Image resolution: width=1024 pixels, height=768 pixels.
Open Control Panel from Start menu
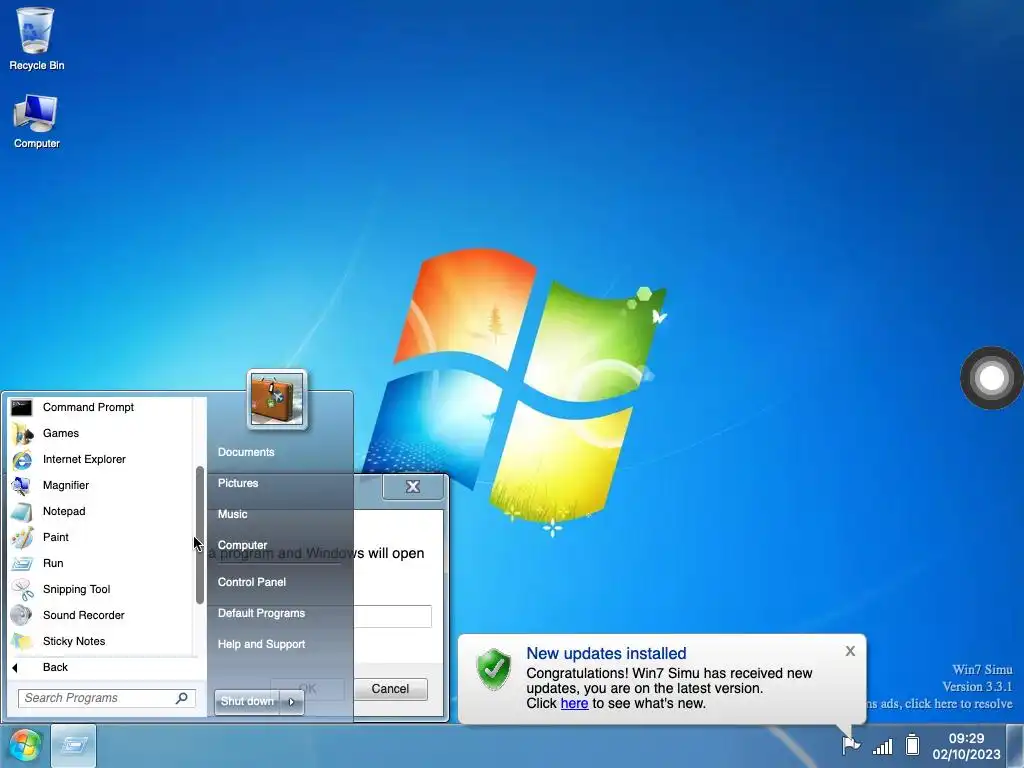pos(251,582)
